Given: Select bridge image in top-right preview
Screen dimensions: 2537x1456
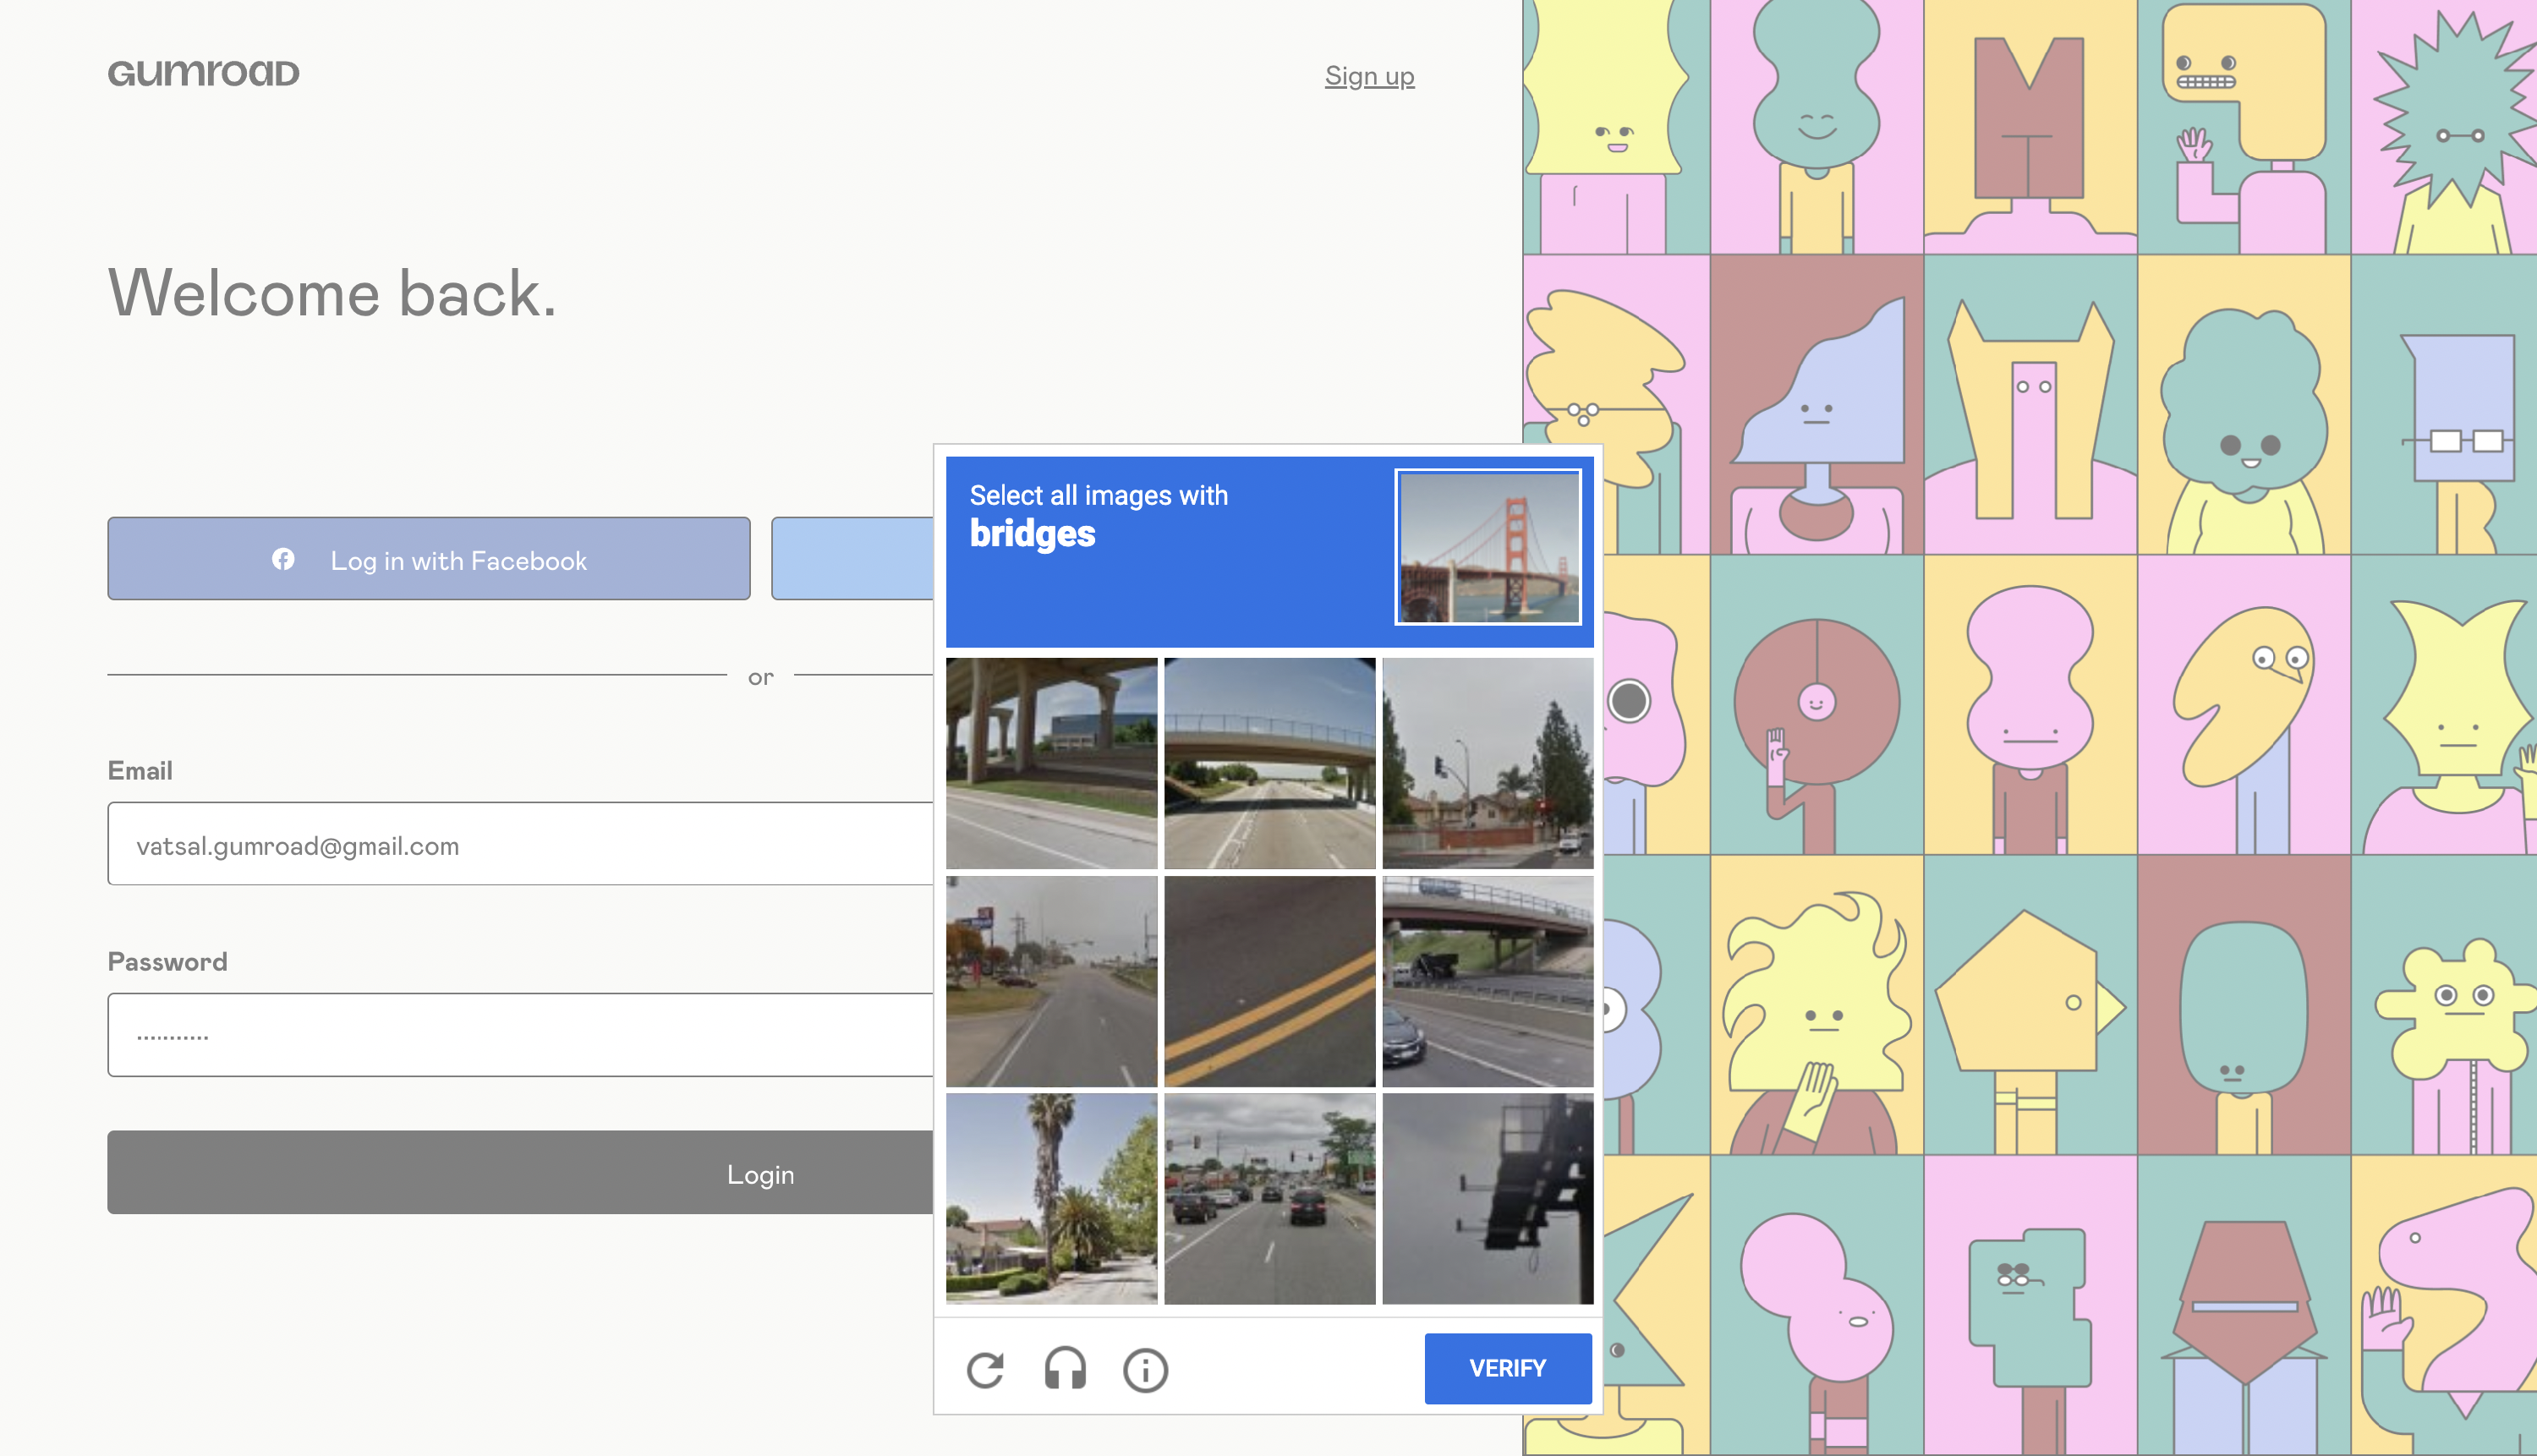Looking at the screenshot, I should 1490,547.
